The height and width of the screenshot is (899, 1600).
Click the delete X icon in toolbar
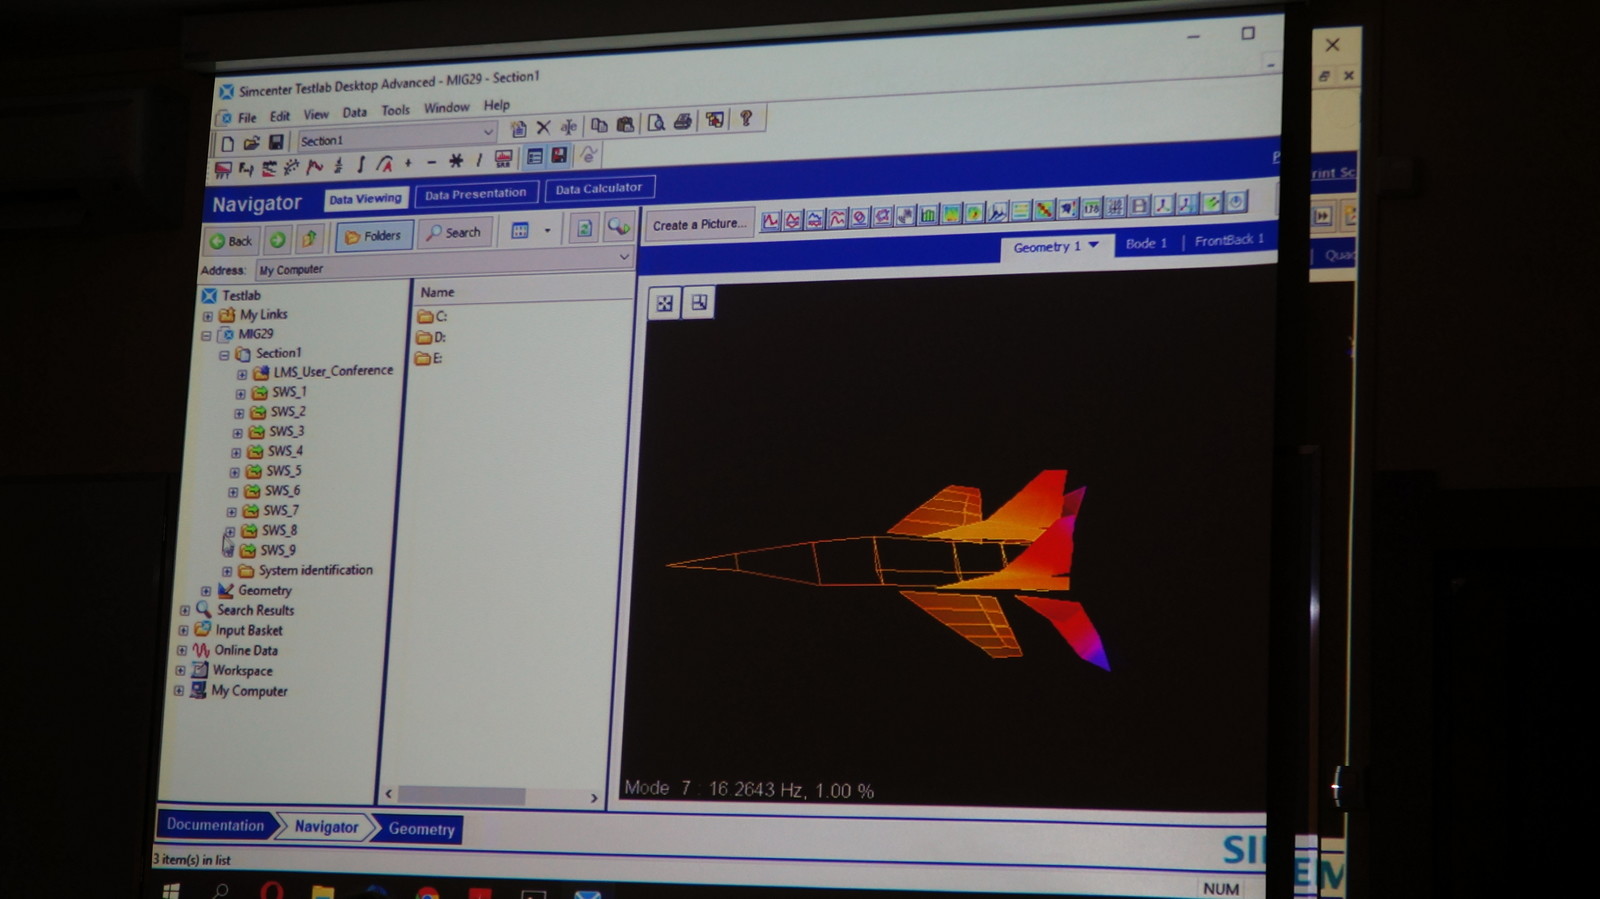(543, 127)
